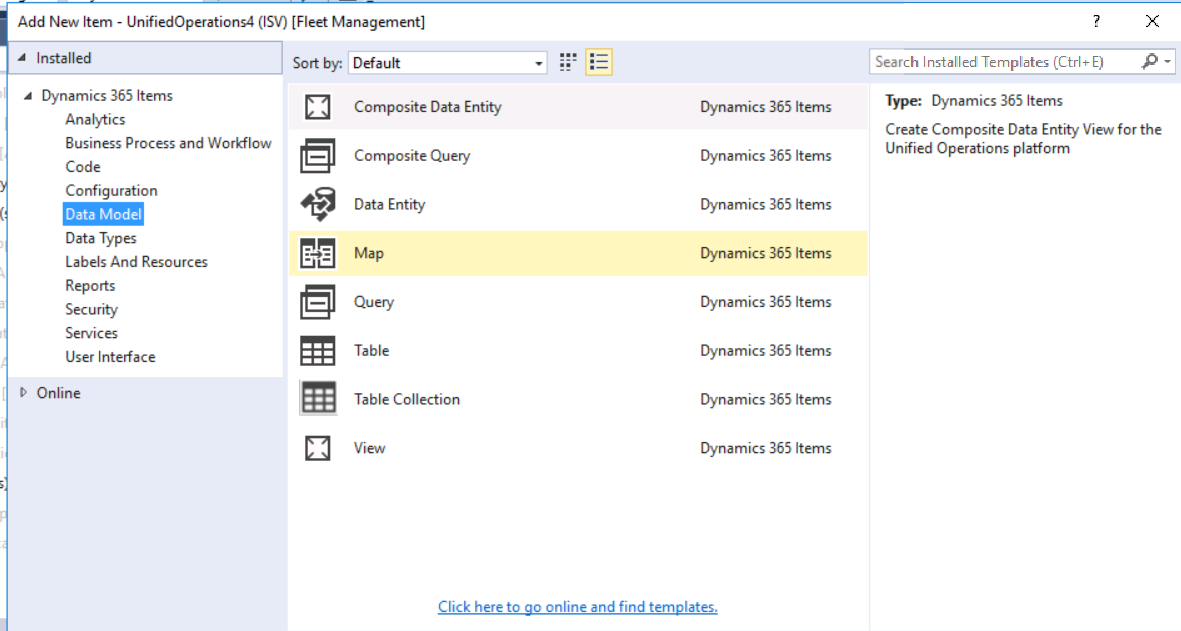Switch to medium icons list view
The height and width of the screenshot is (631, 1181).
coord(599,62)
